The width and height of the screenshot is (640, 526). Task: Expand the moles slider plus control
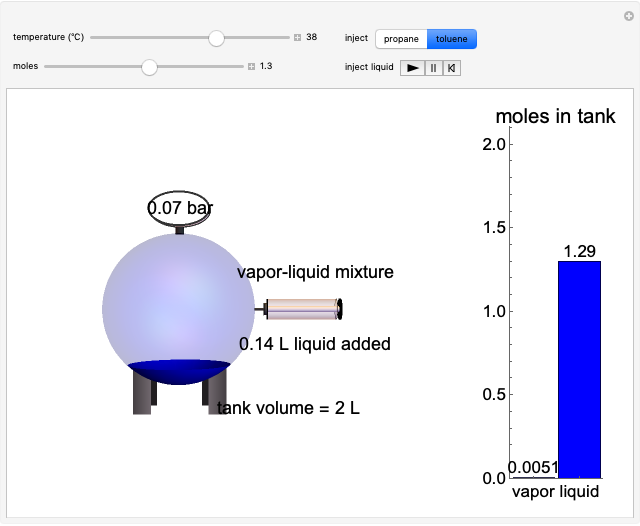[x=252, y=67]
